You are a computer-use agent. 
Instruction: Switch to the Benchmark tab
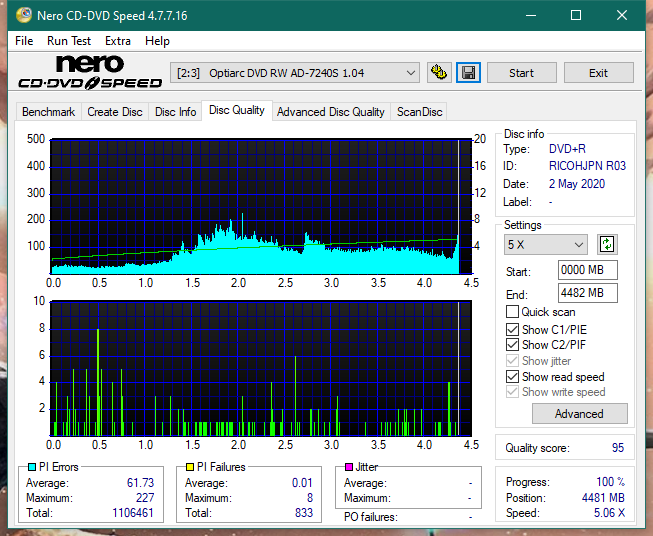click(x=49, y=112)
